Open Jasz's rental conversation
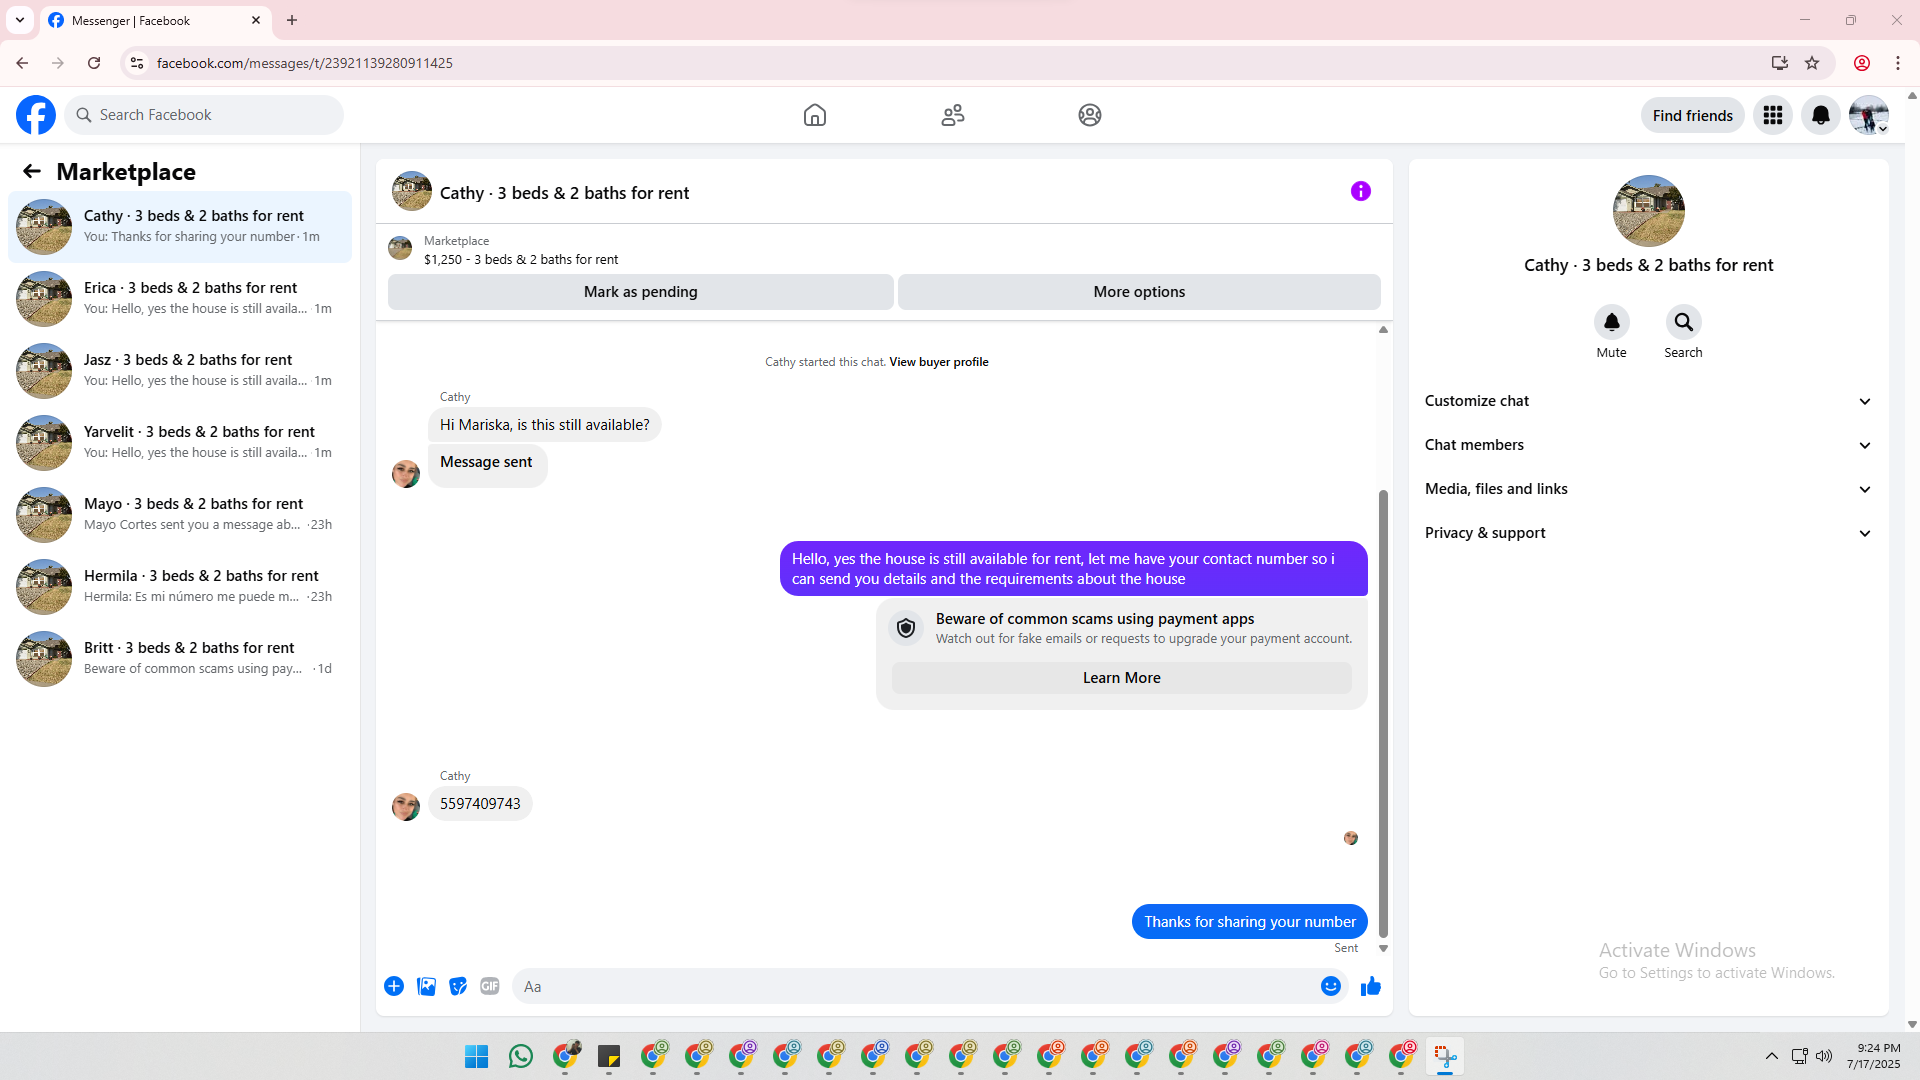This screenshot has width=1920, height=1080. (x=180, y=371)
